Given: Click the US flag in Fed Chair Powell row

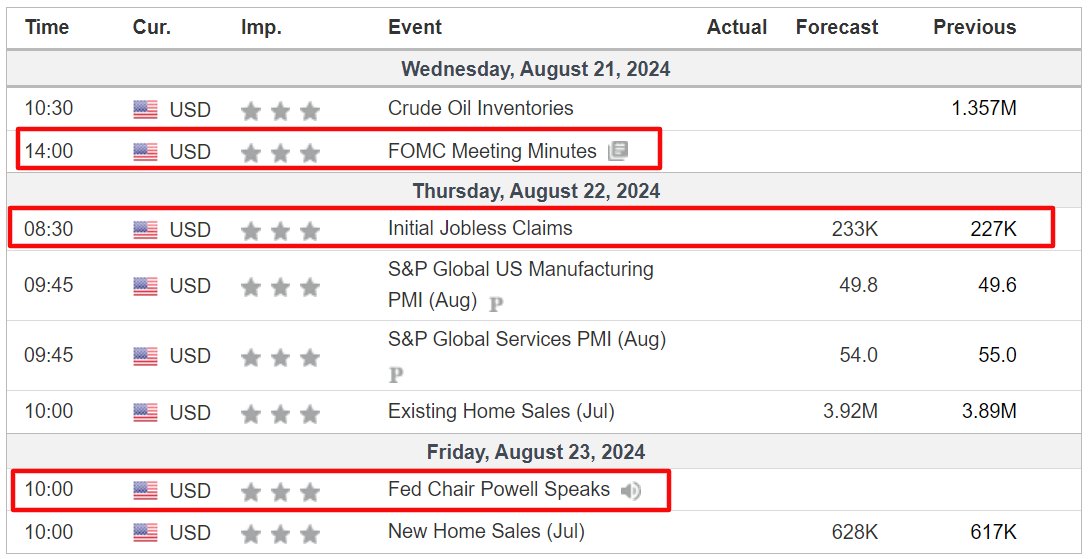Looking at the screenshot, I should click(145, 491).
